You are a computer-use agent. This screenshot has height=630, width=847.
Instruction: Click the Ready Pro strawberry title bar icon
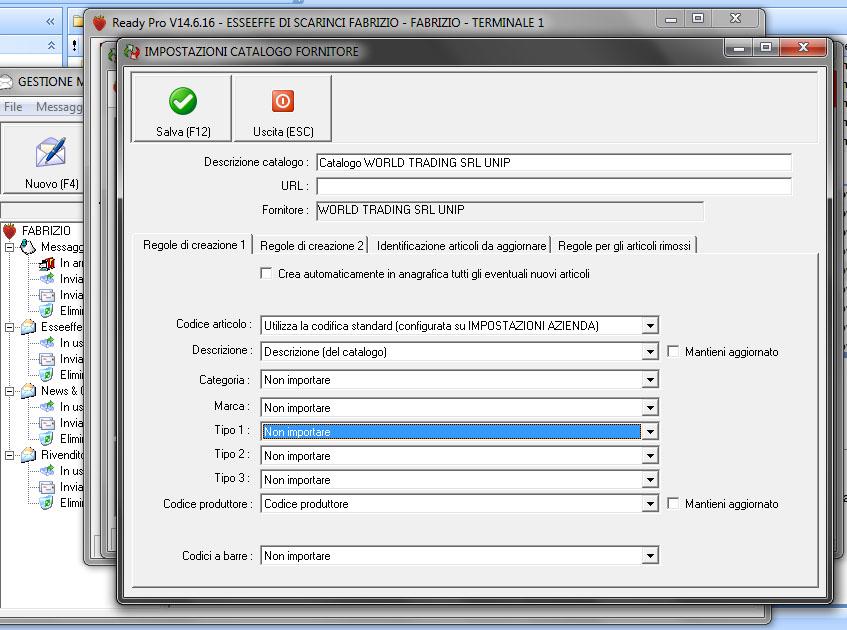99,23
